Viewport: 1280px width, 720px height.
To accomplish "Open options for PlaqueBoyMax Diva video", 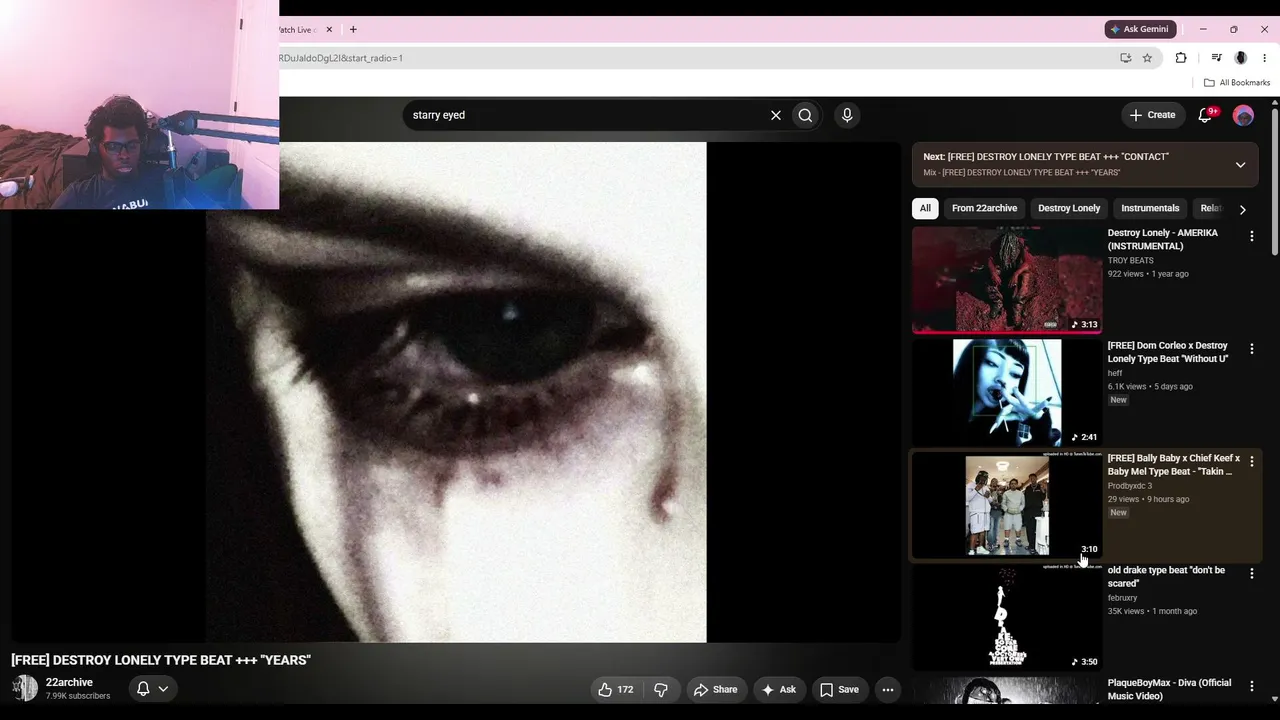I will click(x=1251, y=686).
